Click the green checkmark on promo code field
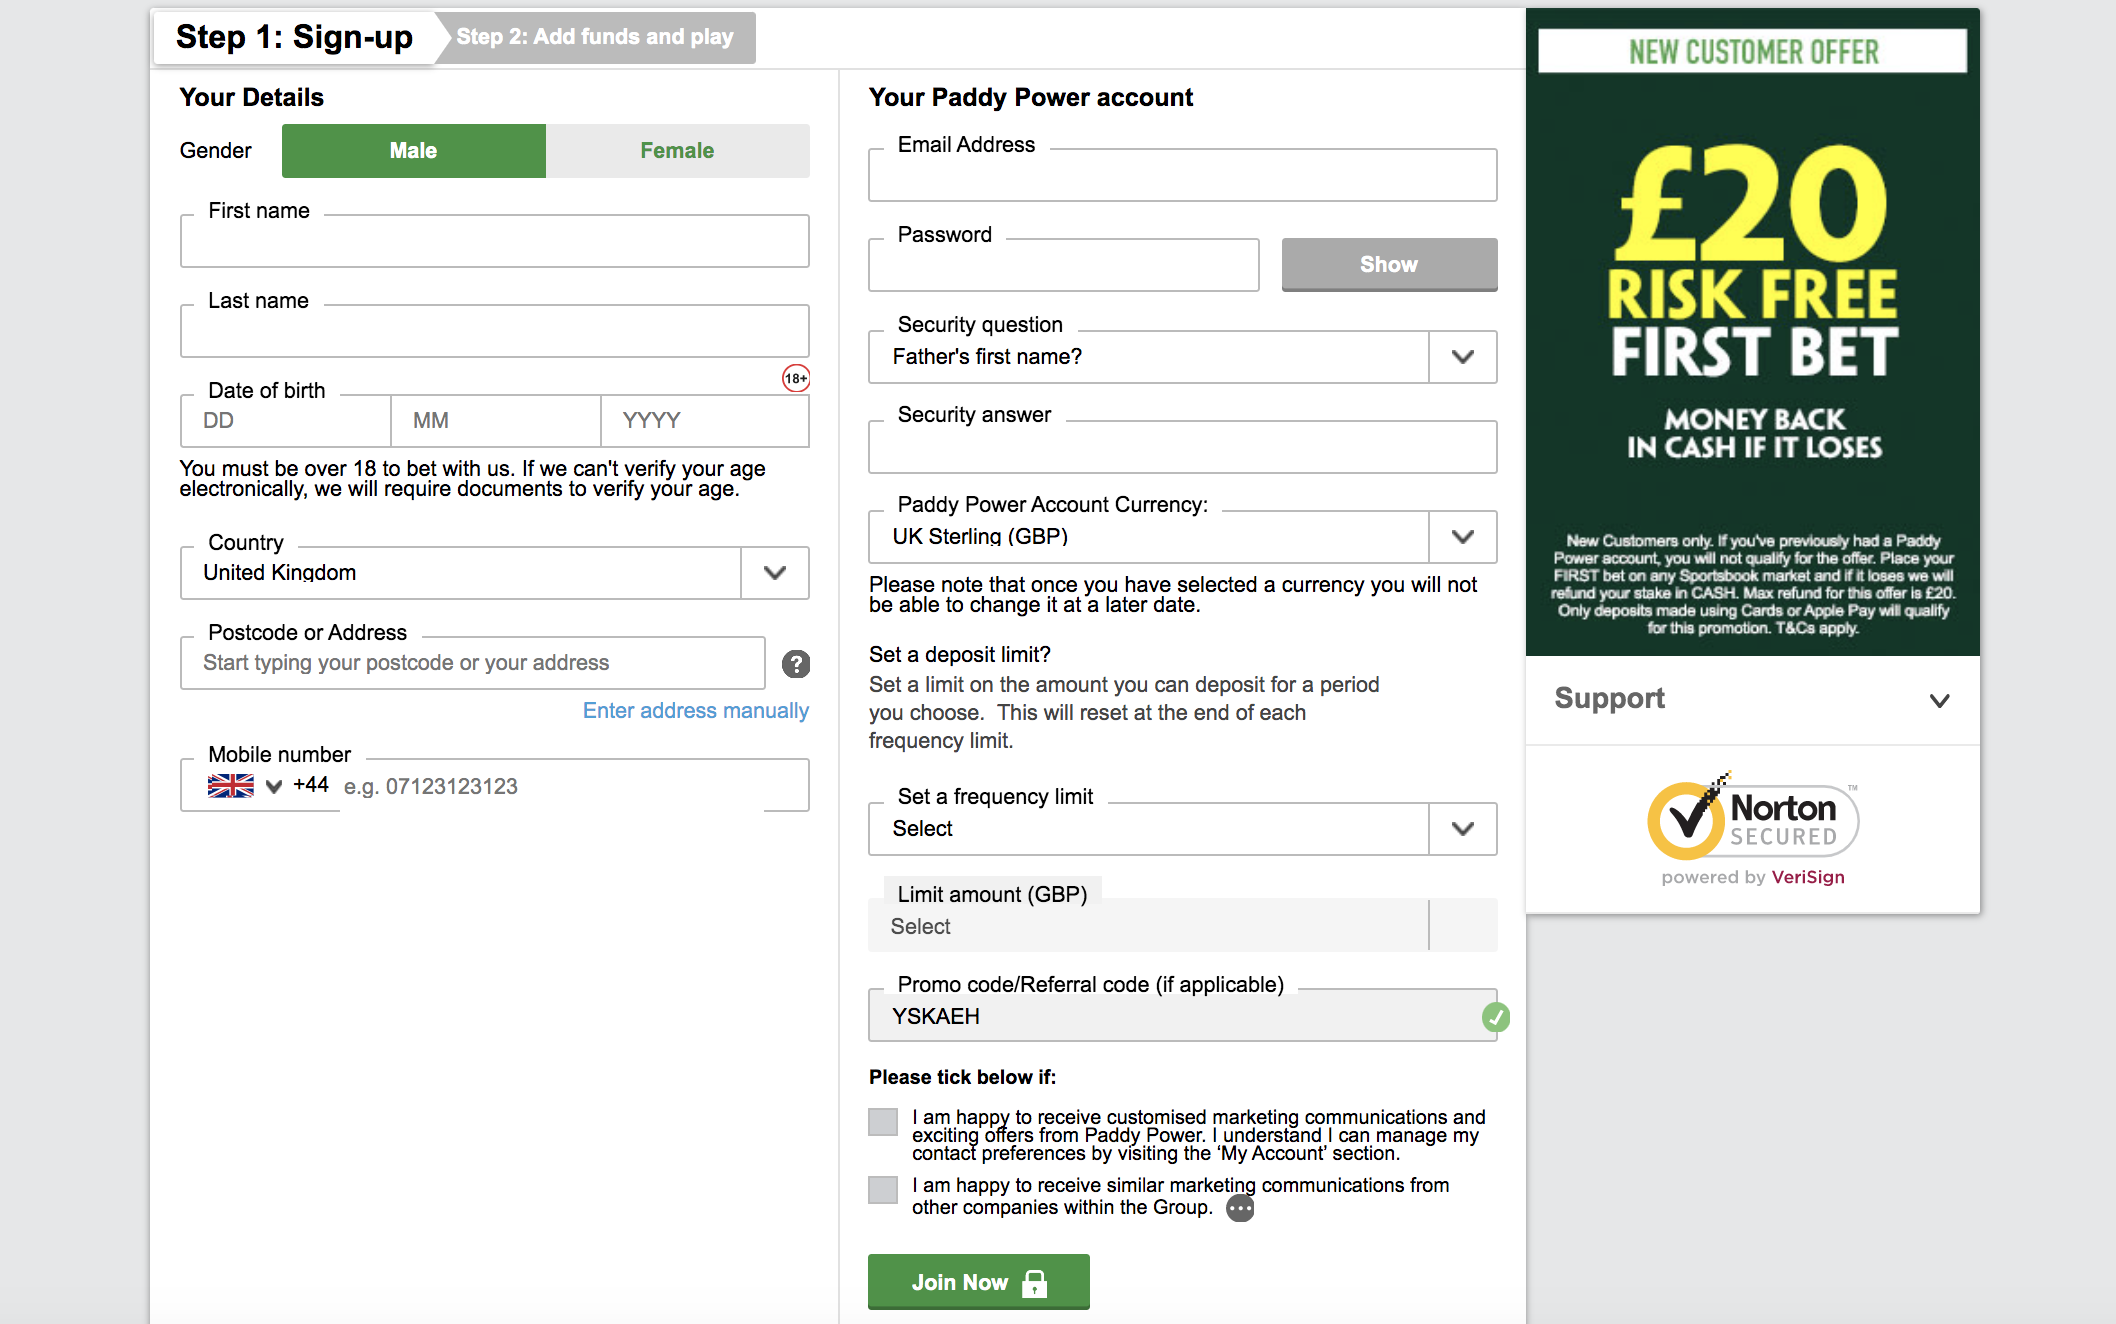Viewport: 2116px width, 1324px height. tap(1495, 1016)
